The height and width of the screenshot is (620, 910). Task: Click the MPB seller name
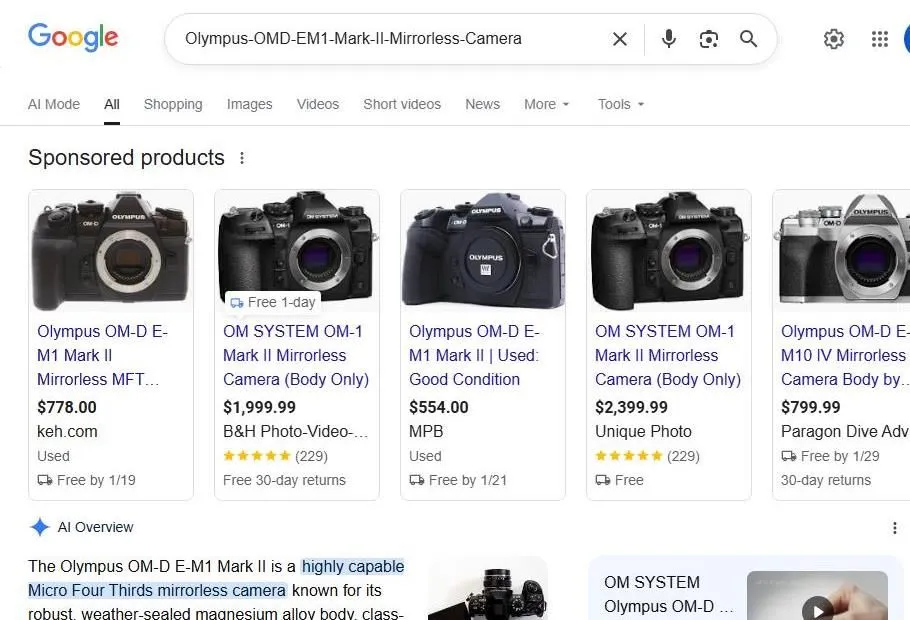tap(426, 432)
